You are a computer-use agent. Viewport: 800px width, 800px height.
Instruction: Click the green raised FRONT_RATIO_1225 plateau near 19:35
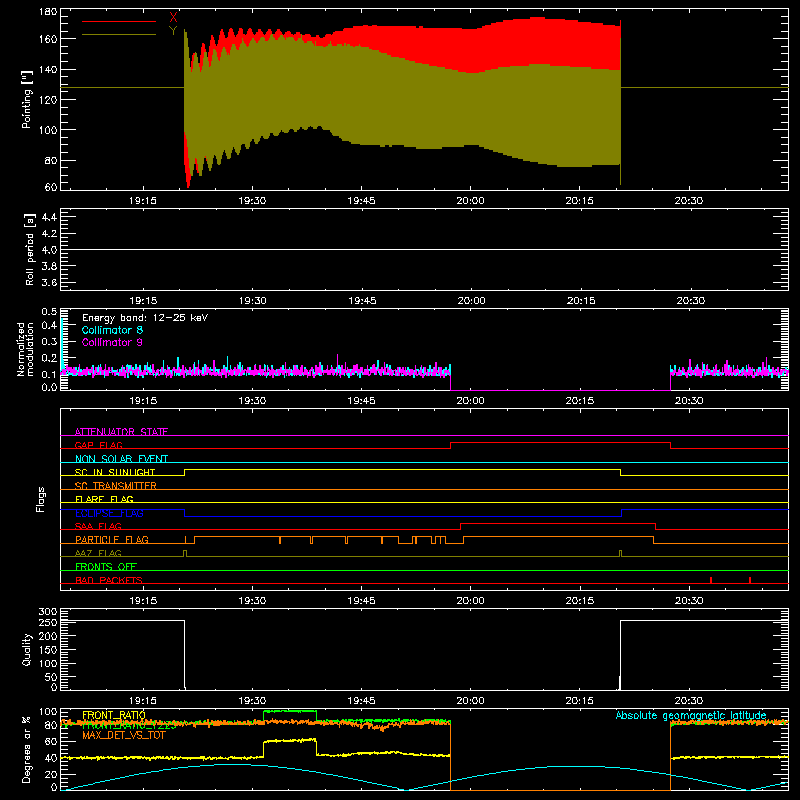click(x=290, y=711)
